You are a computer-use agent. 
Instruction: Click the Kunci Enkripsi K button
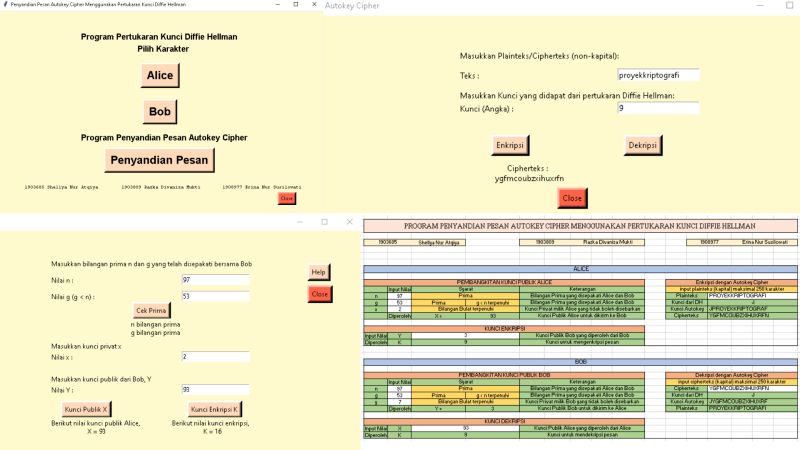point(214,409)
